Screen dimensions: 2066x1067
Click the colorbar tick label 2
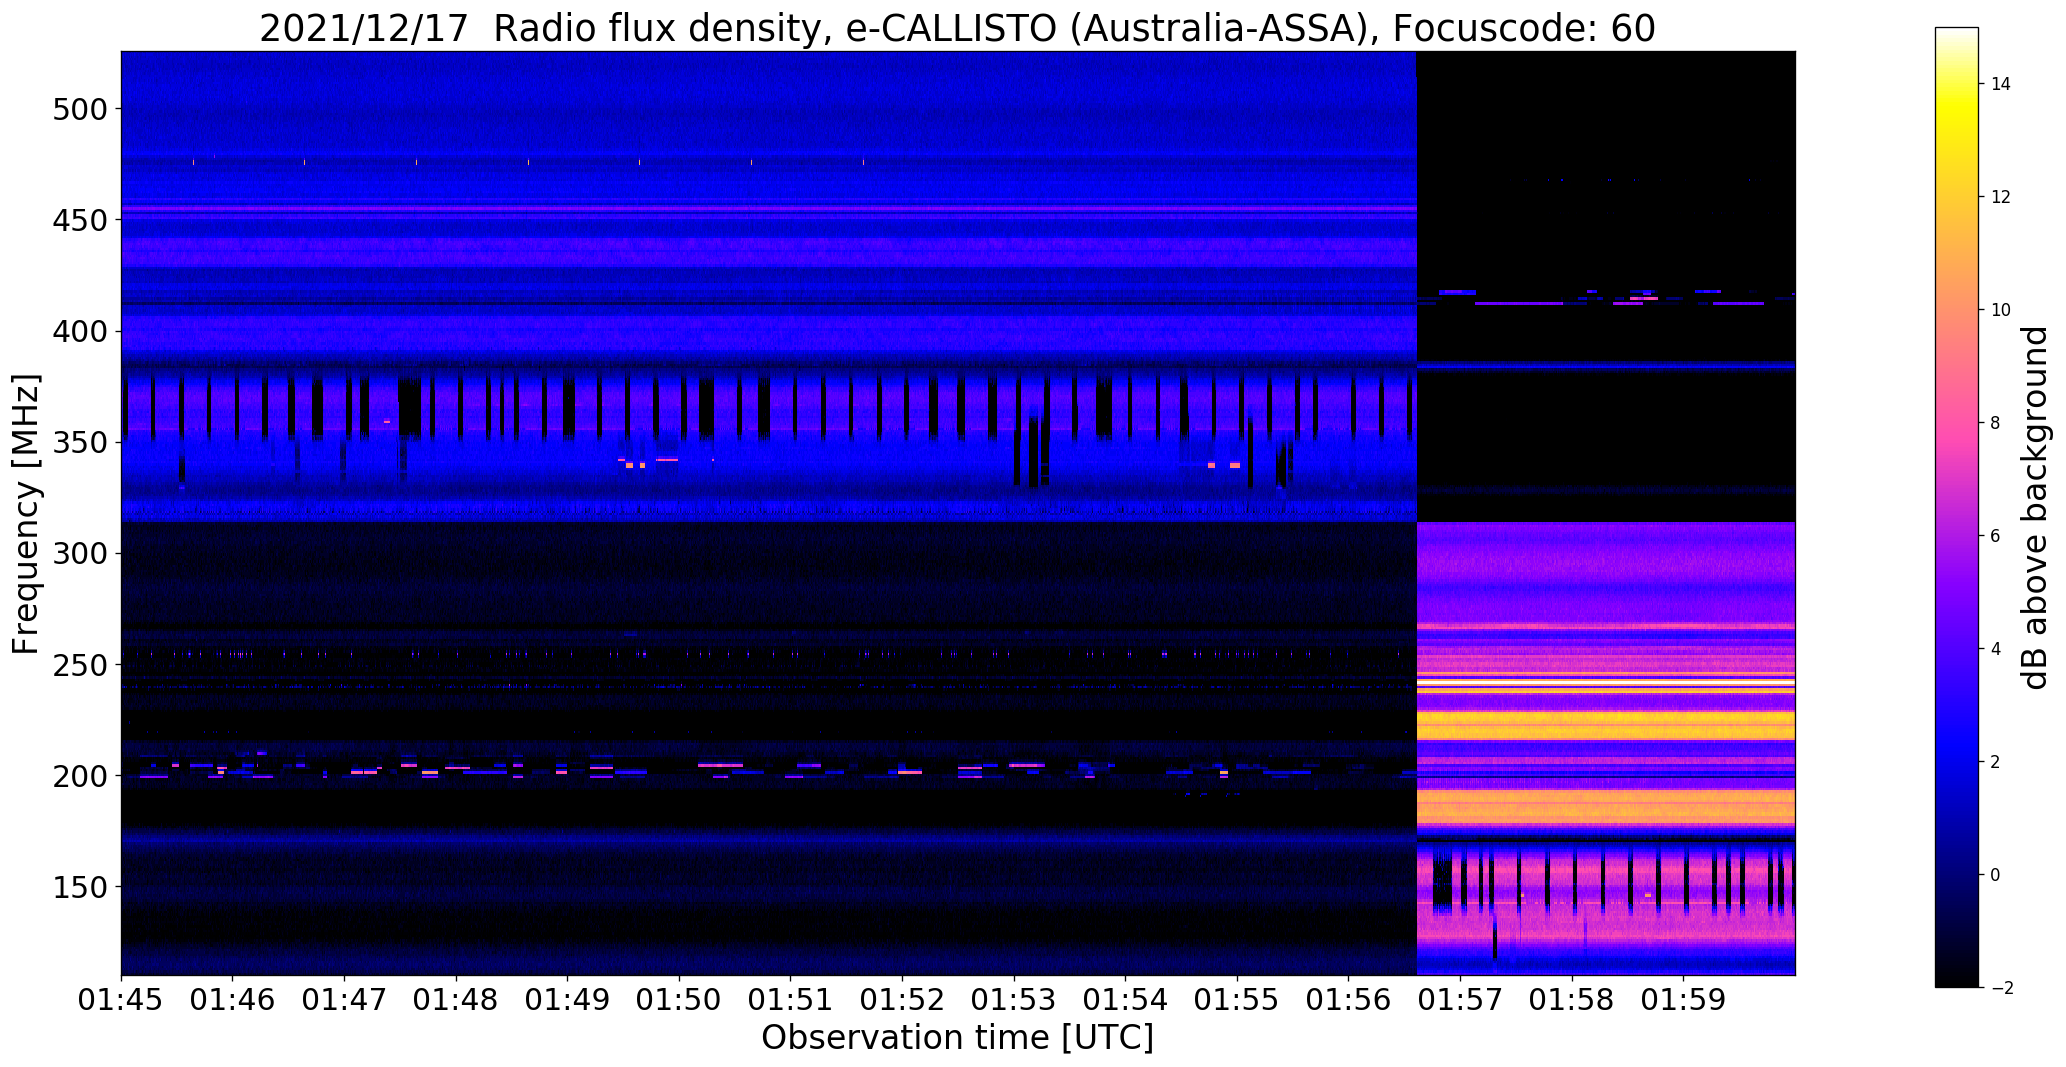[1996, 762]
